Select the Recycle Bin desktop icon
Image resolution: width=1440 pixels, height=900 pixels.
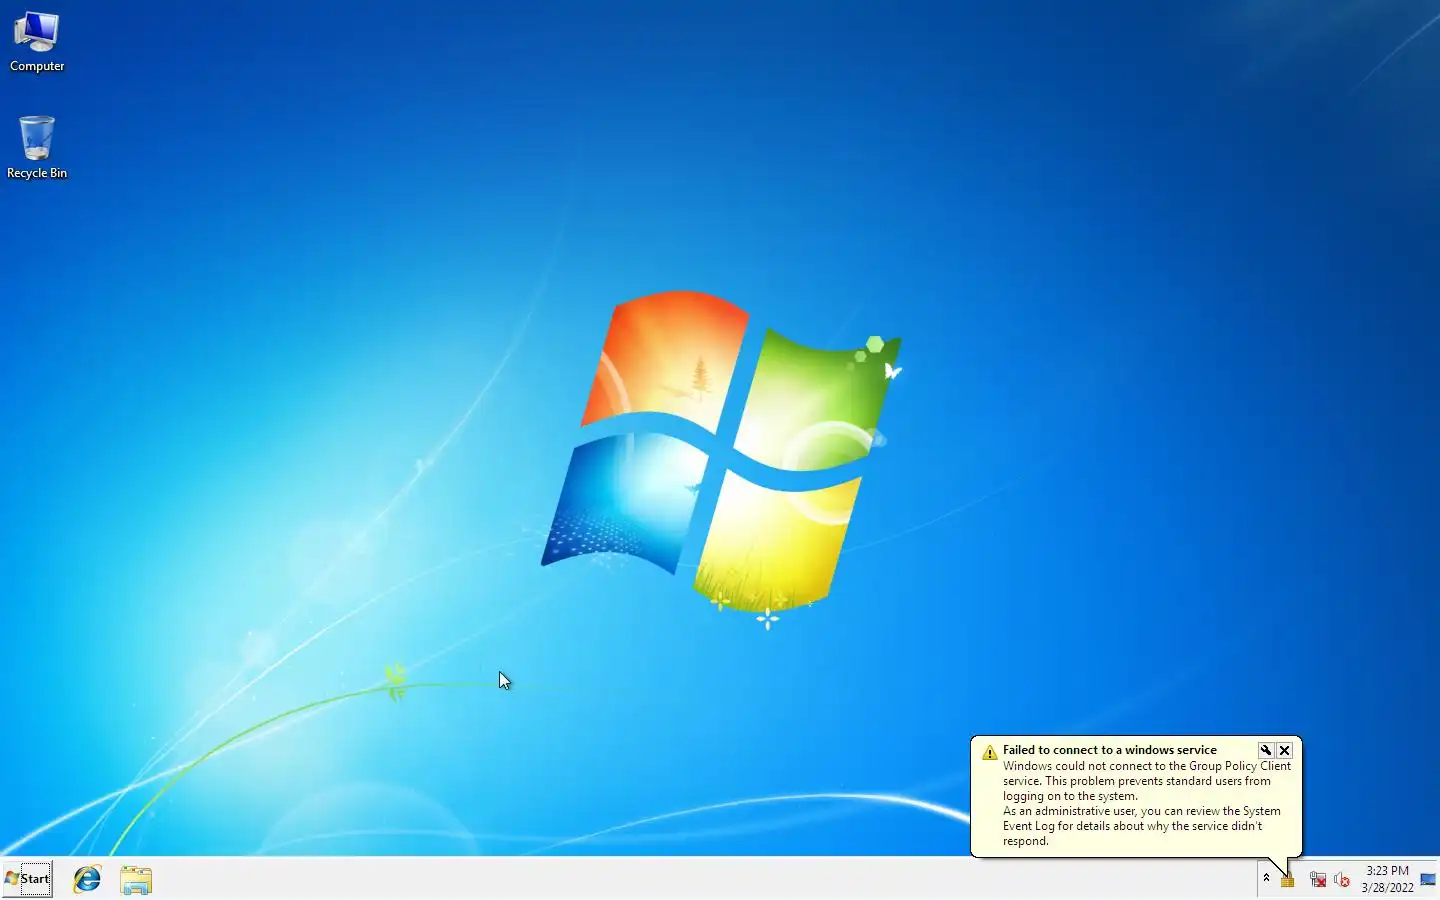pos(37,147)
